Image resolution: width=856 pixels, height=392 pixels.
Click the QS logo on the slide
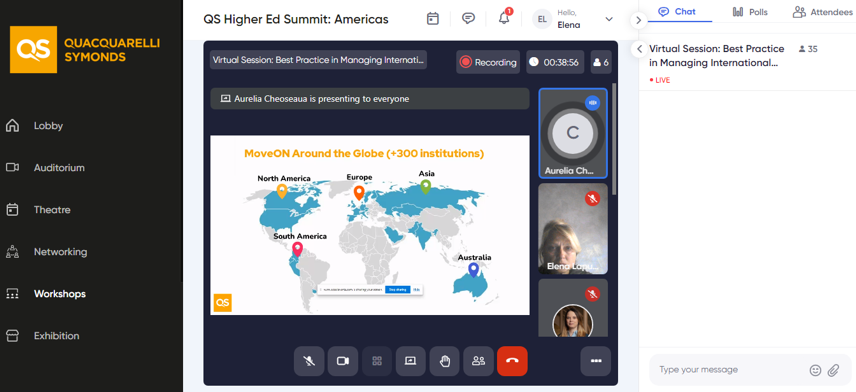(222, 302)
